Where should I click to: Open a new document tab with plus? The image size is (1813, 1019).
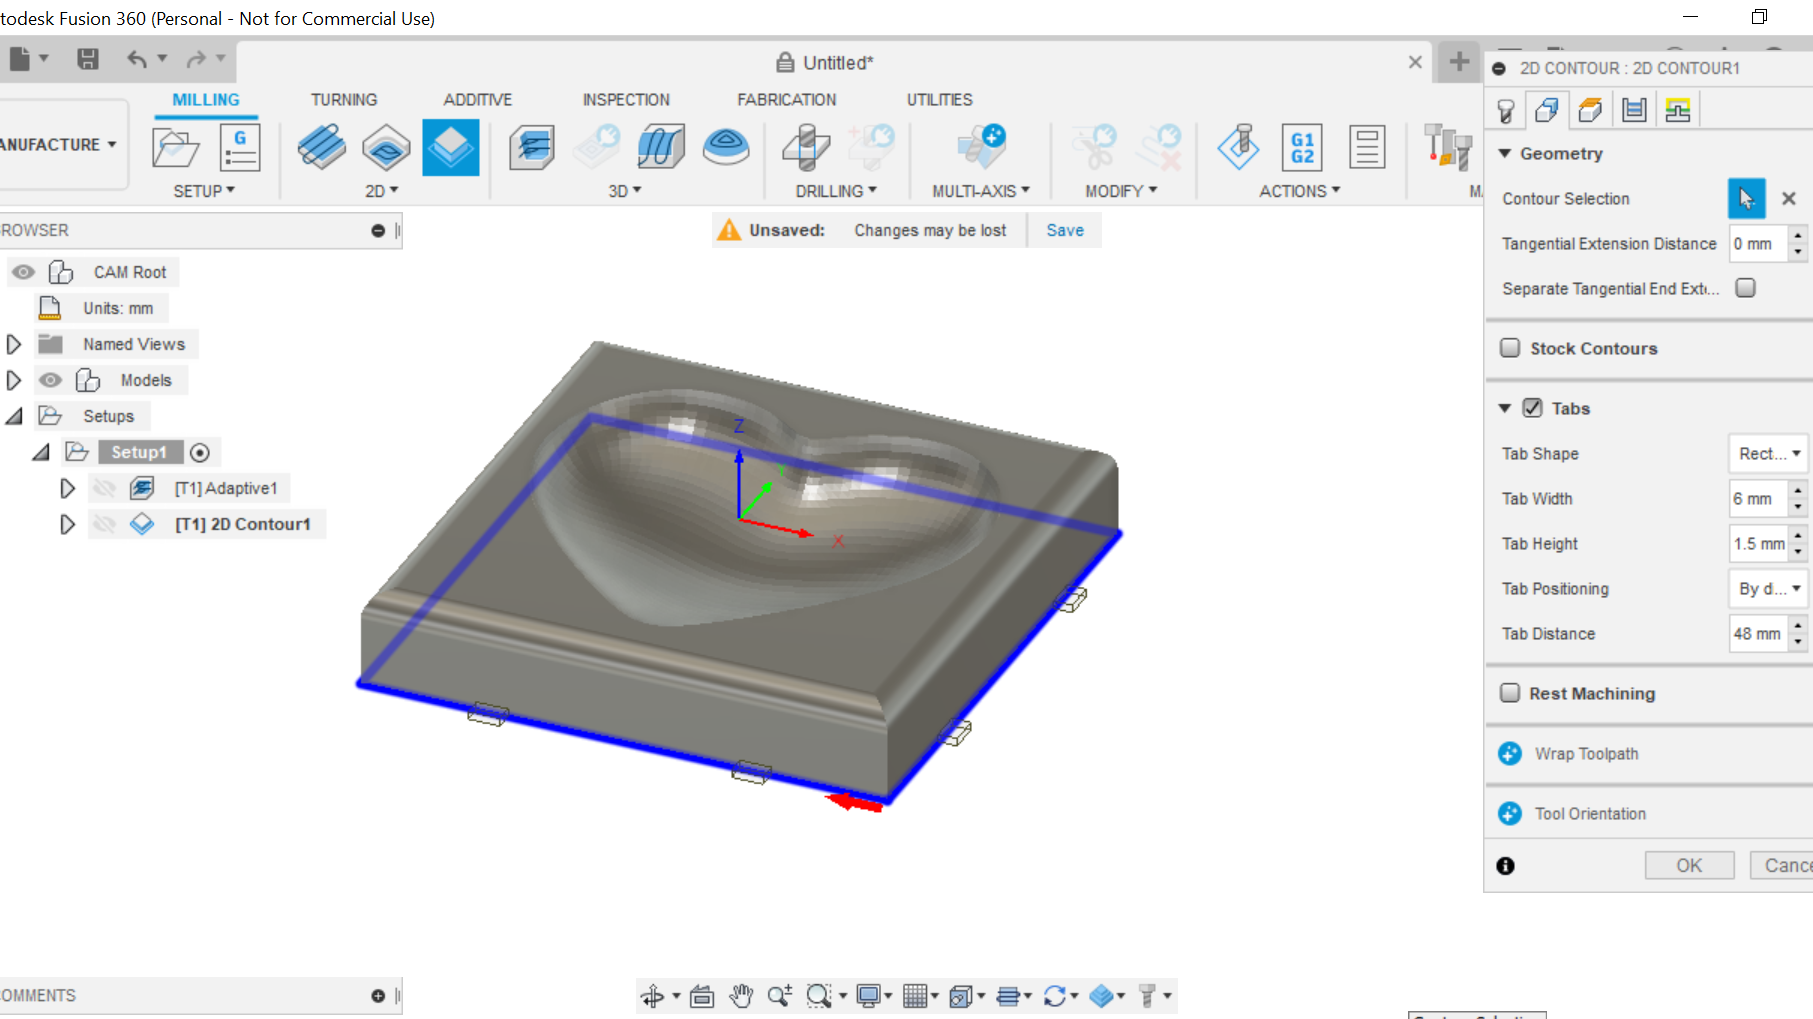[x=1459, y=62]
